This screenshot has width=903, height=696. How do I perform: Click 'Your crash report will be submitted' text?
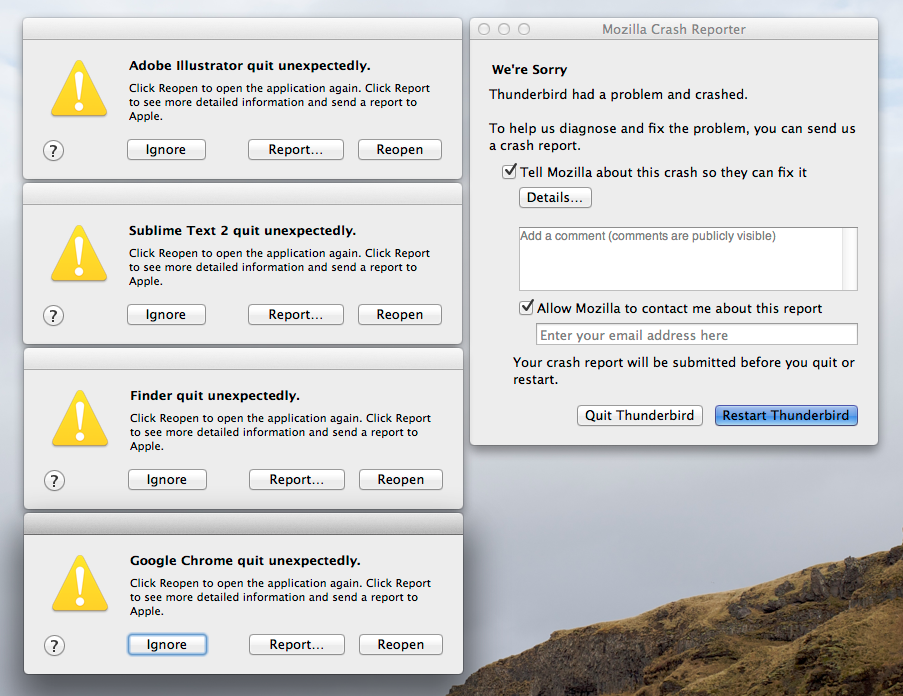[x=684, y=371]
